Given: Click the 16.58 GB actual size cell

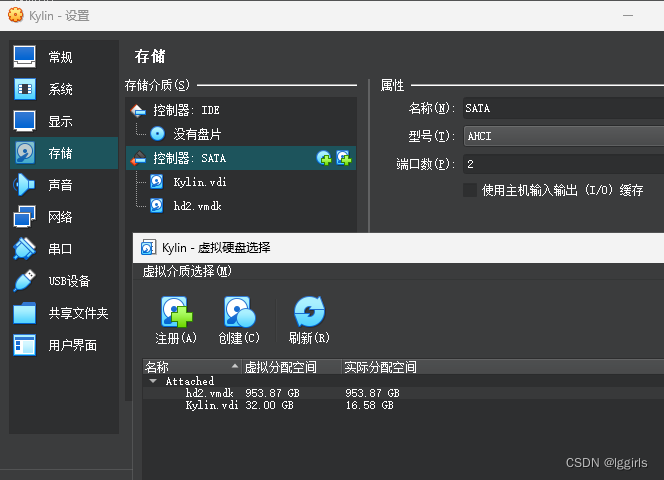Looking at the screenshot, I should [369, 405].
